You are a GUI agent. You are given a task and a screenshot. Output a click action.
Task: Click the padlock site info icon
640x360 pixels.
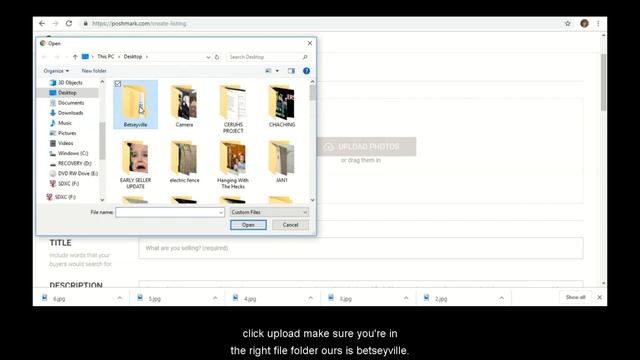[x=85, y=24]
